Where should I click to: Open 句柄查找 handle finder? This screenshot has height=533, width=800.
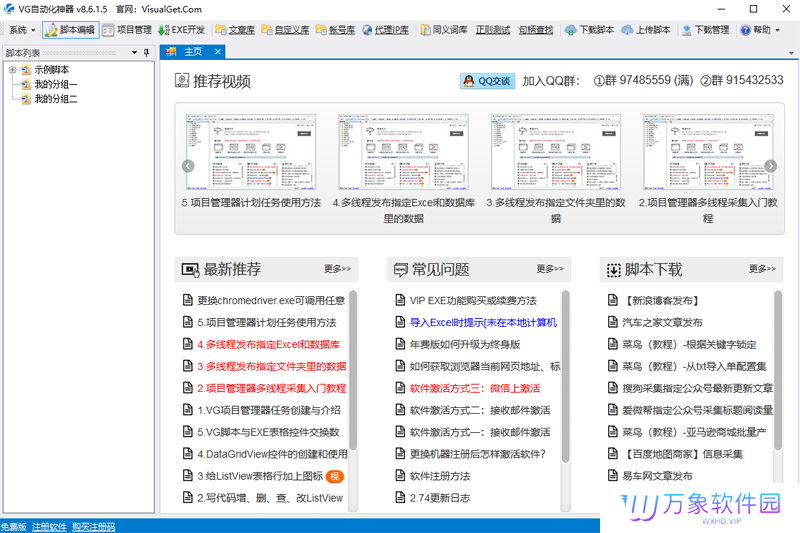536,30
